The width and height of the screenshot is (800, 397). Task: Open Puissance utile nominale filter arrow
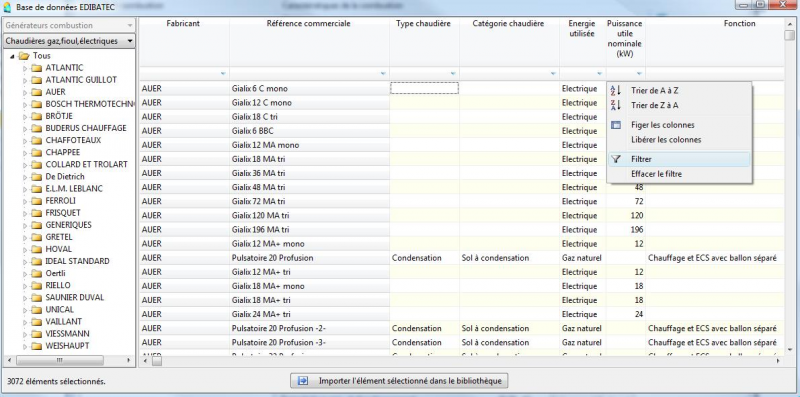(639, 74)
